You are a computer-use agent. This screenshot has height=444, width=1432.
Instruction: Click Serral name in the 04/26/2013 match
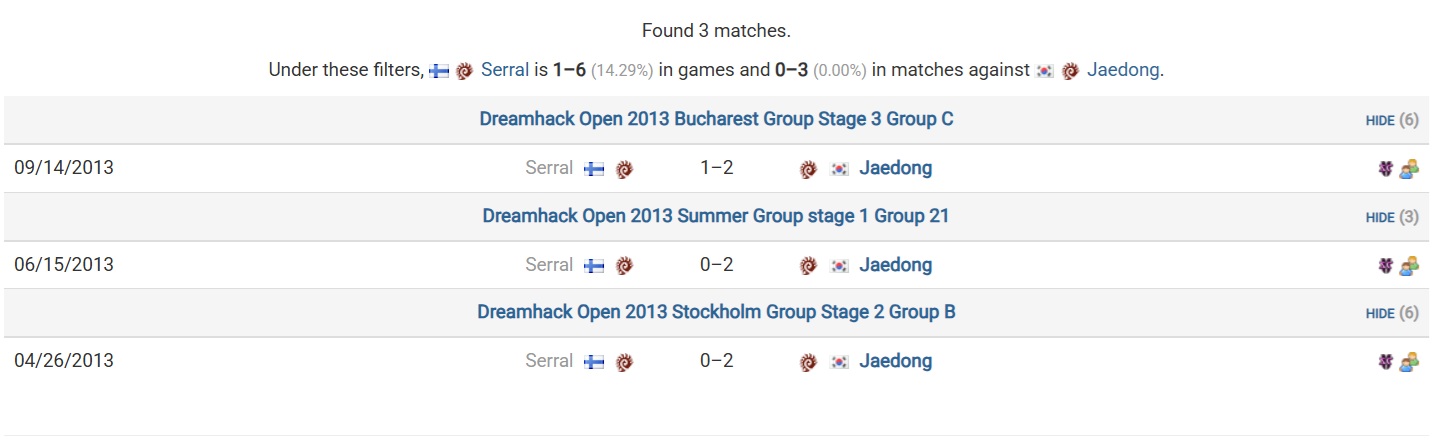549,361
